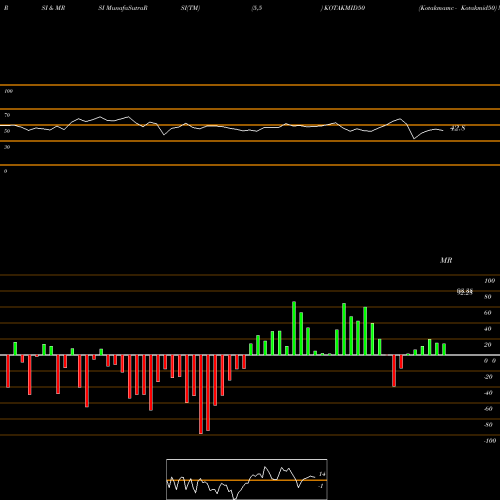Click the 80 label on the MR axis
This screenshot has height=500, width=500.
tap(488, 297)
